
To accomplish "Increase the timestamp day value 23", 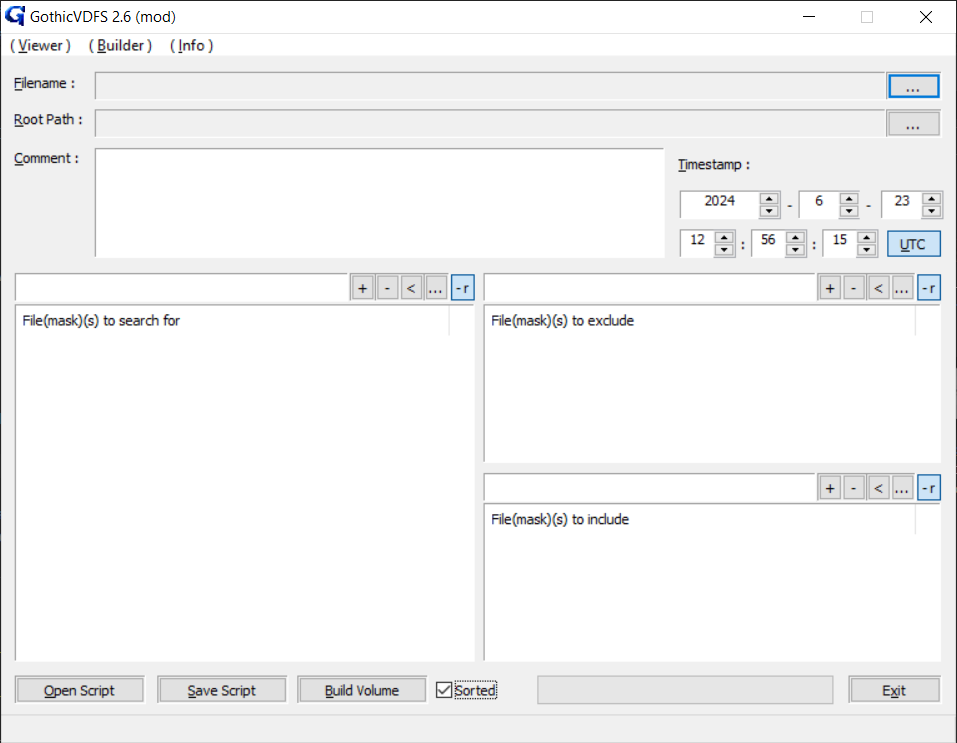I will 931,198.
